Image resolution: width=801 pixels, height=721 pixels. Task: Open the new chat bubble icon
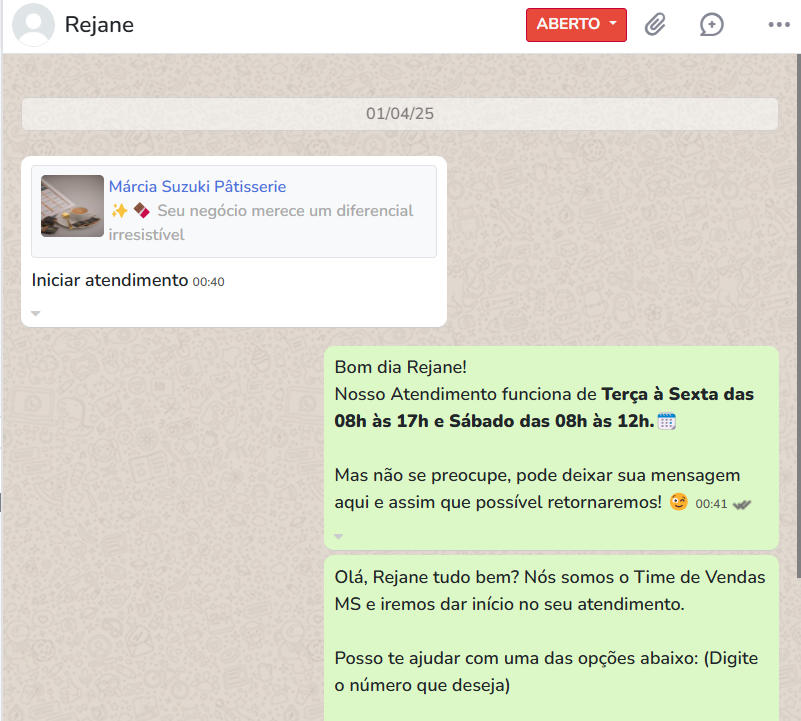click(x=711, y=25)
